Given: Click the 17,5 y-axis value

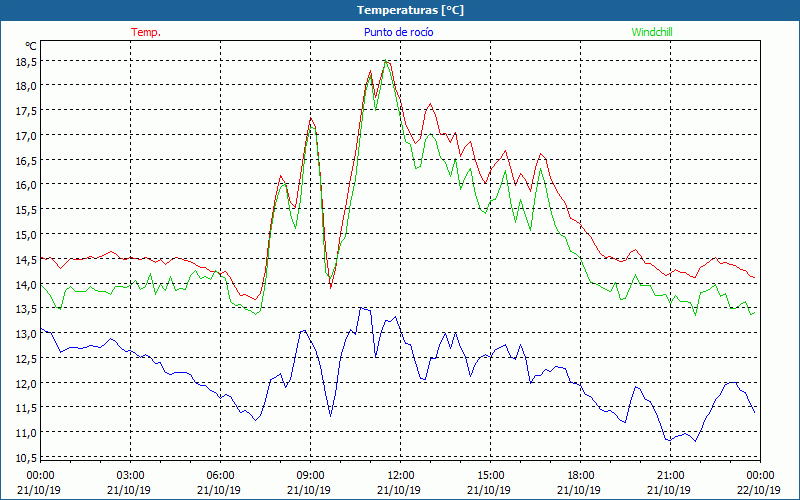Looking at the screenshot, I should (28, 111).
